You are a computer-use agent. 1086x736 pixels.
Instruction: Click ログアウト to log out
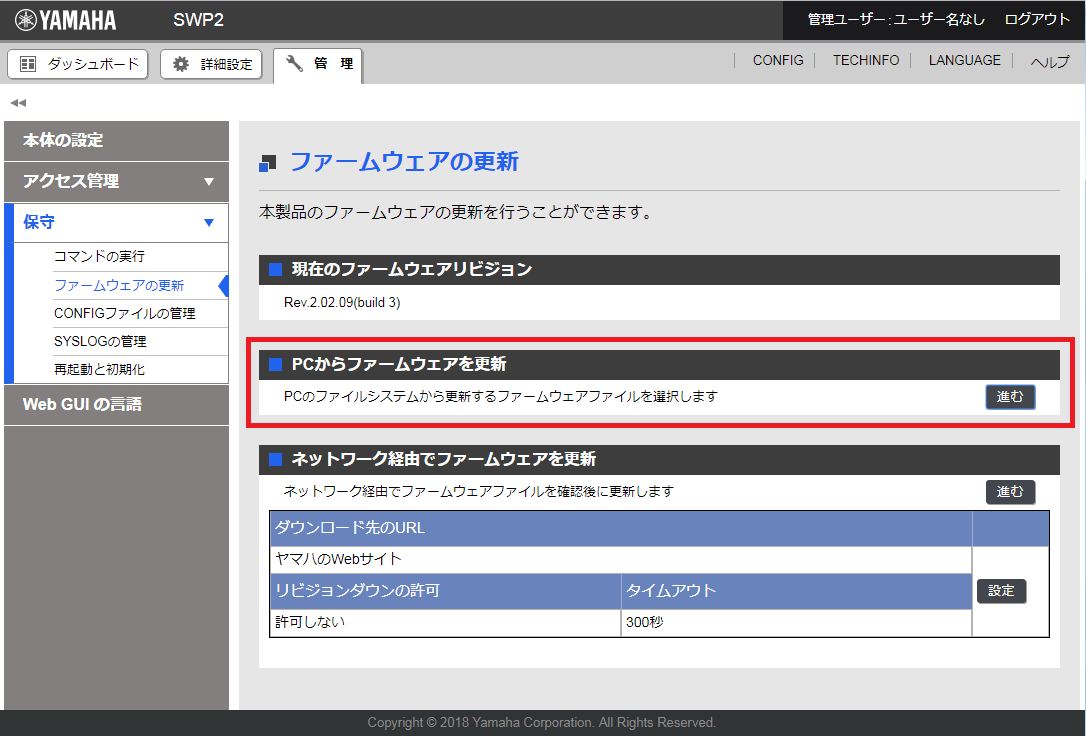tap(1037, 20)
